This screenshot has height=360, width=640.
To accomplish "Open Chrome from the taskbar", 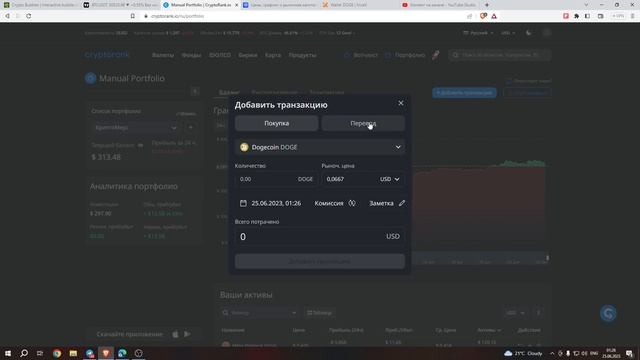I will pyautogui.click(x=57, y=353).
